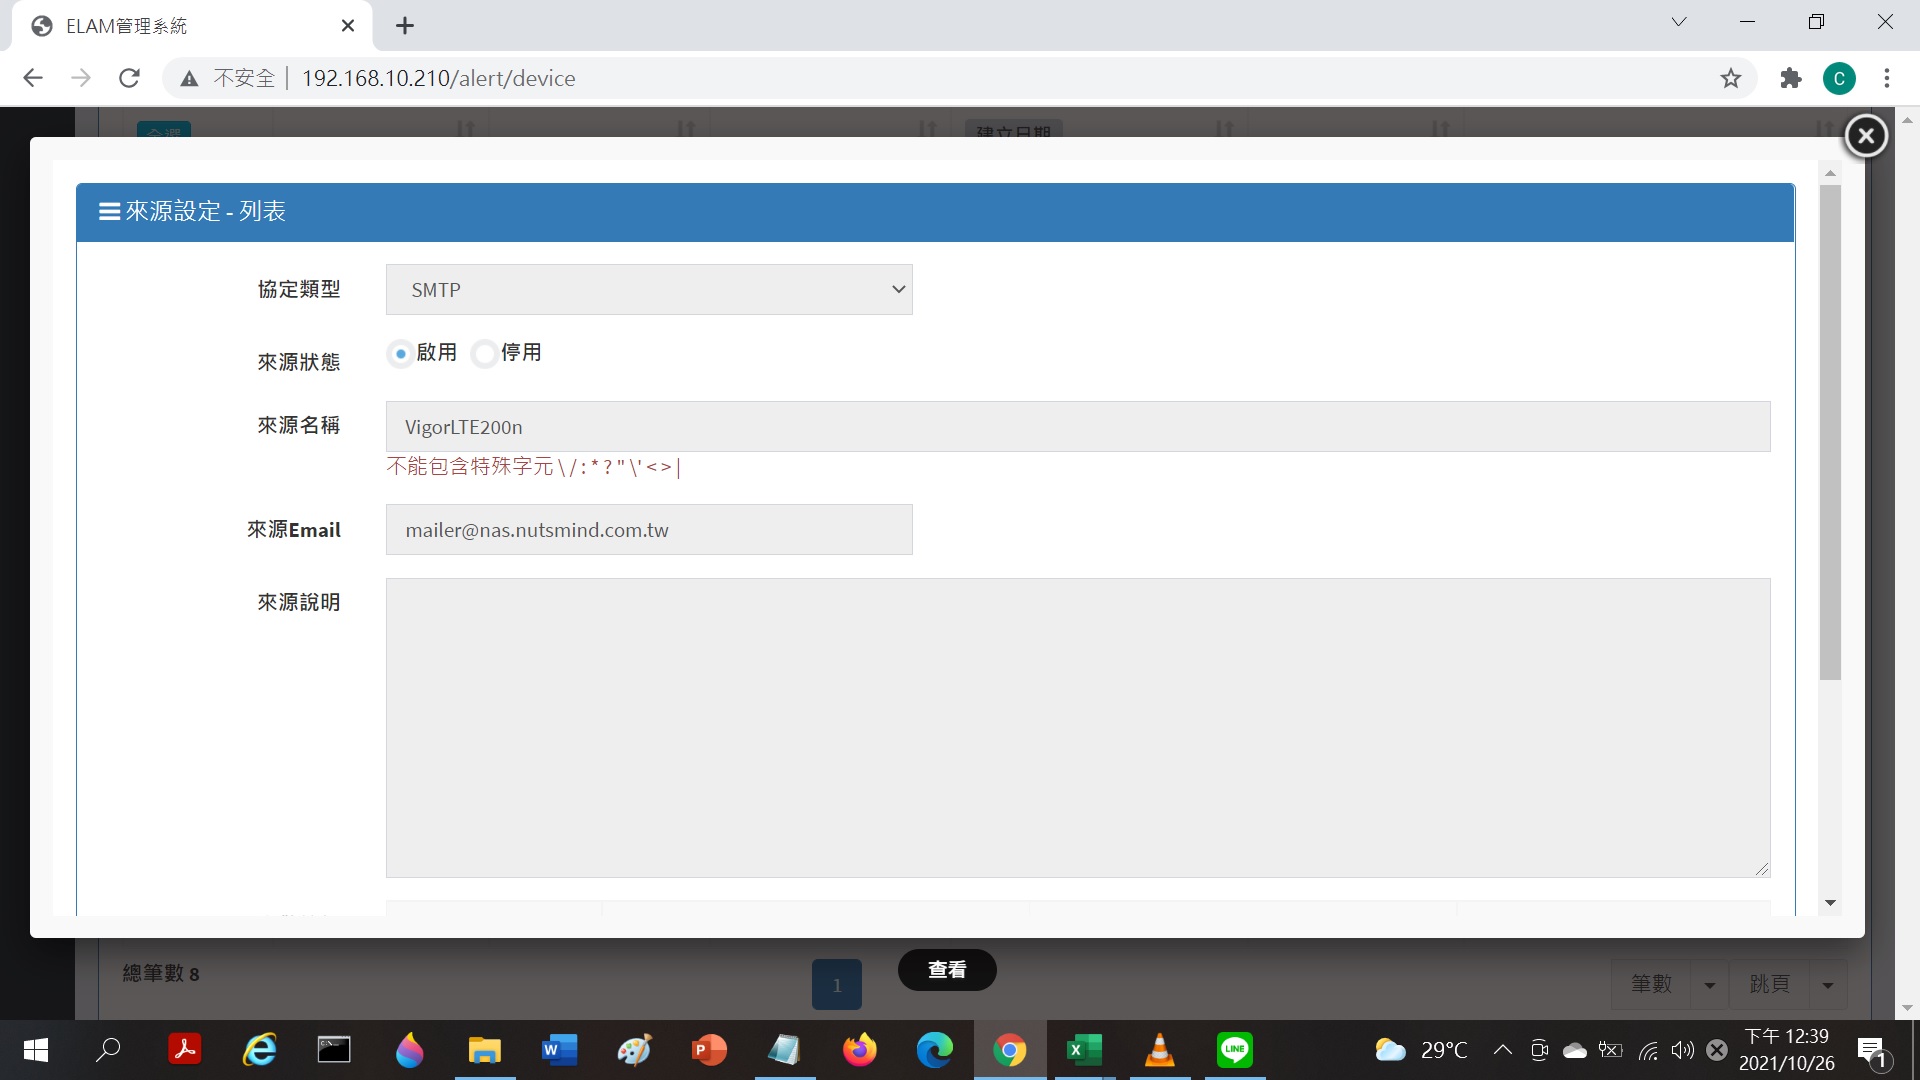Open Windows taskbar search
1920x1080 pixels.
click(x=108, y=1050)
